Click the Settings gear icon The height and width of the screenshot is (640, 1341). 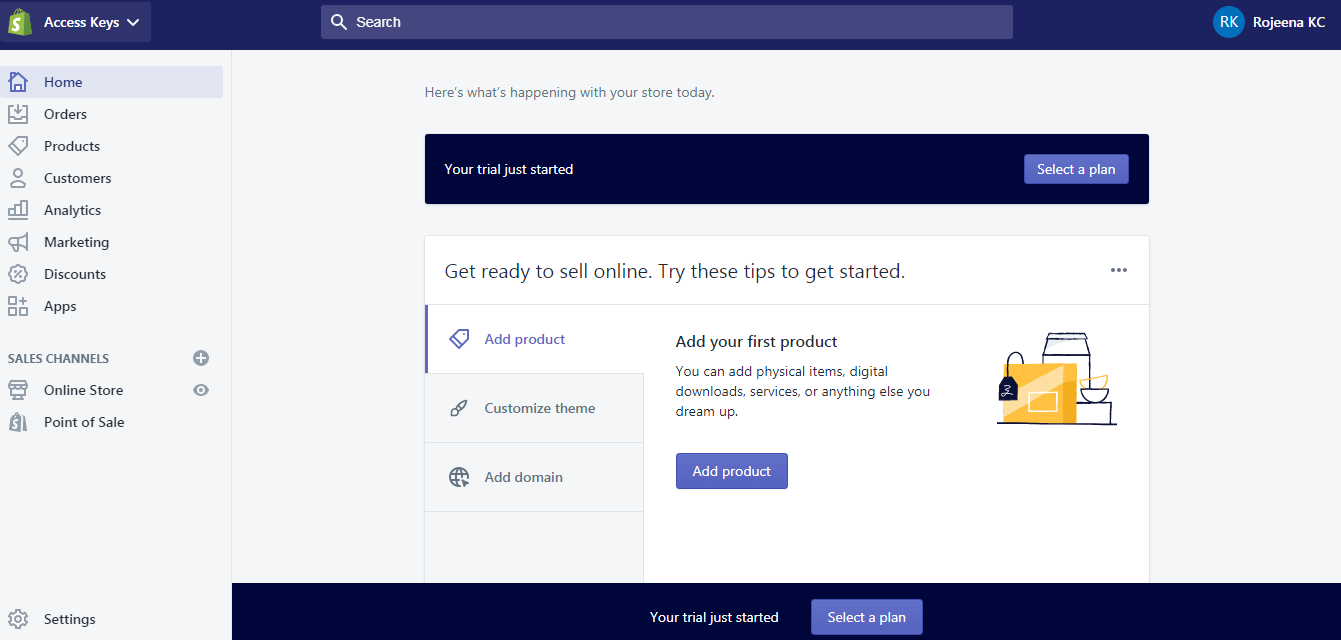18,619
